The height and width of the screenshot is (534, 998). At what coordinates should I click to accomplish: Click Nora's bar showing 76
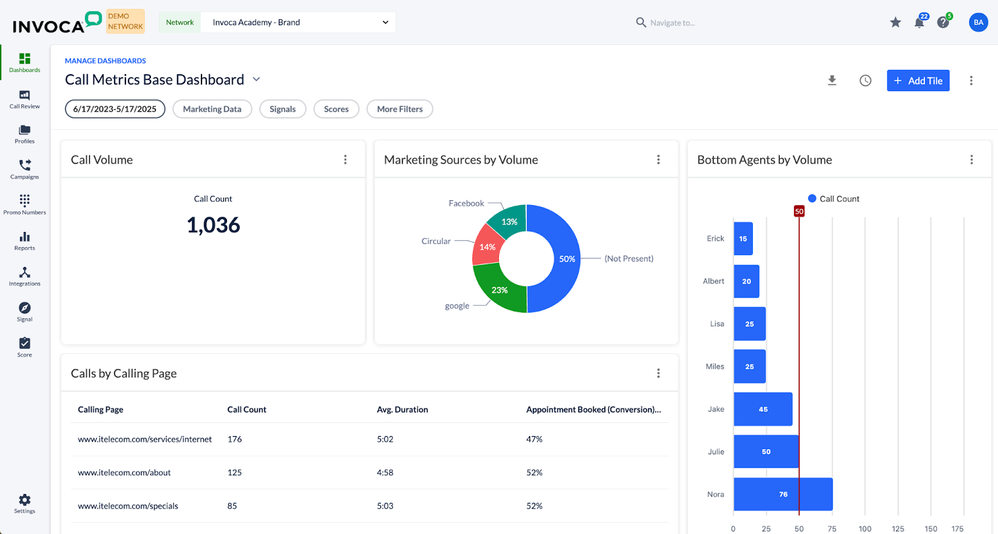tap(783, 494)
